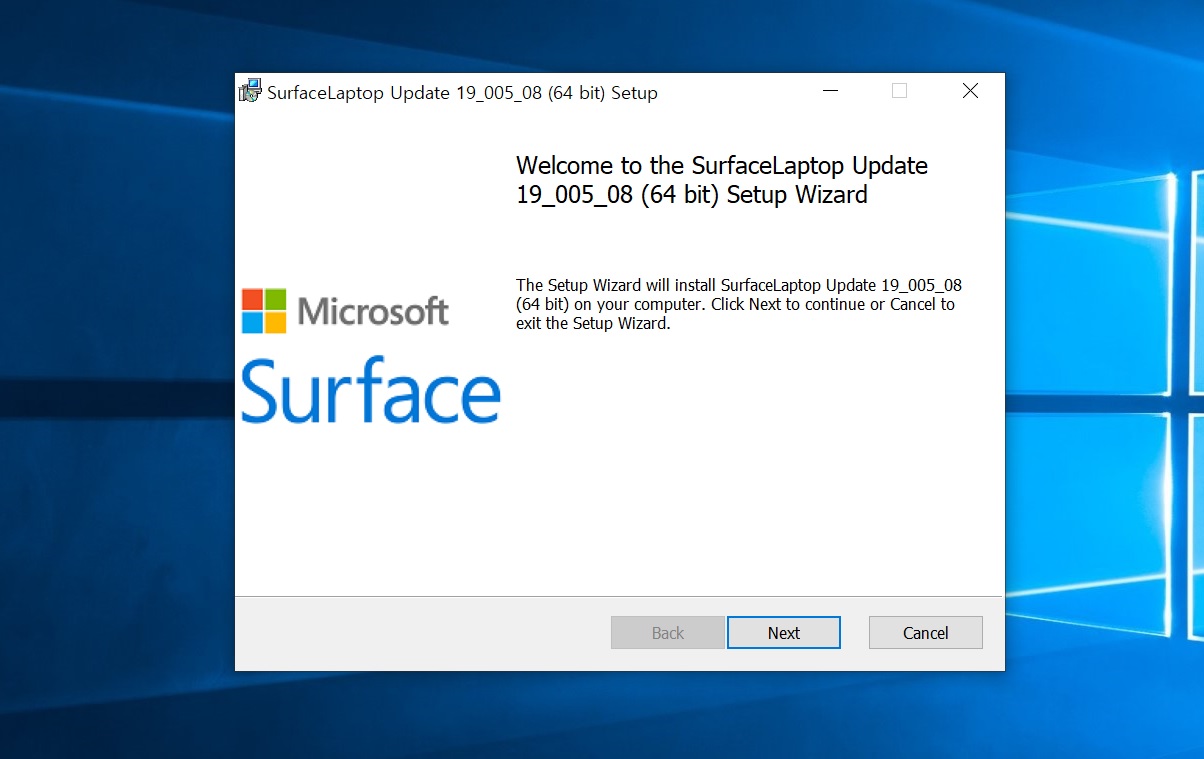Click the "The Setup Wizard will install" paragraph

[739, 304]
